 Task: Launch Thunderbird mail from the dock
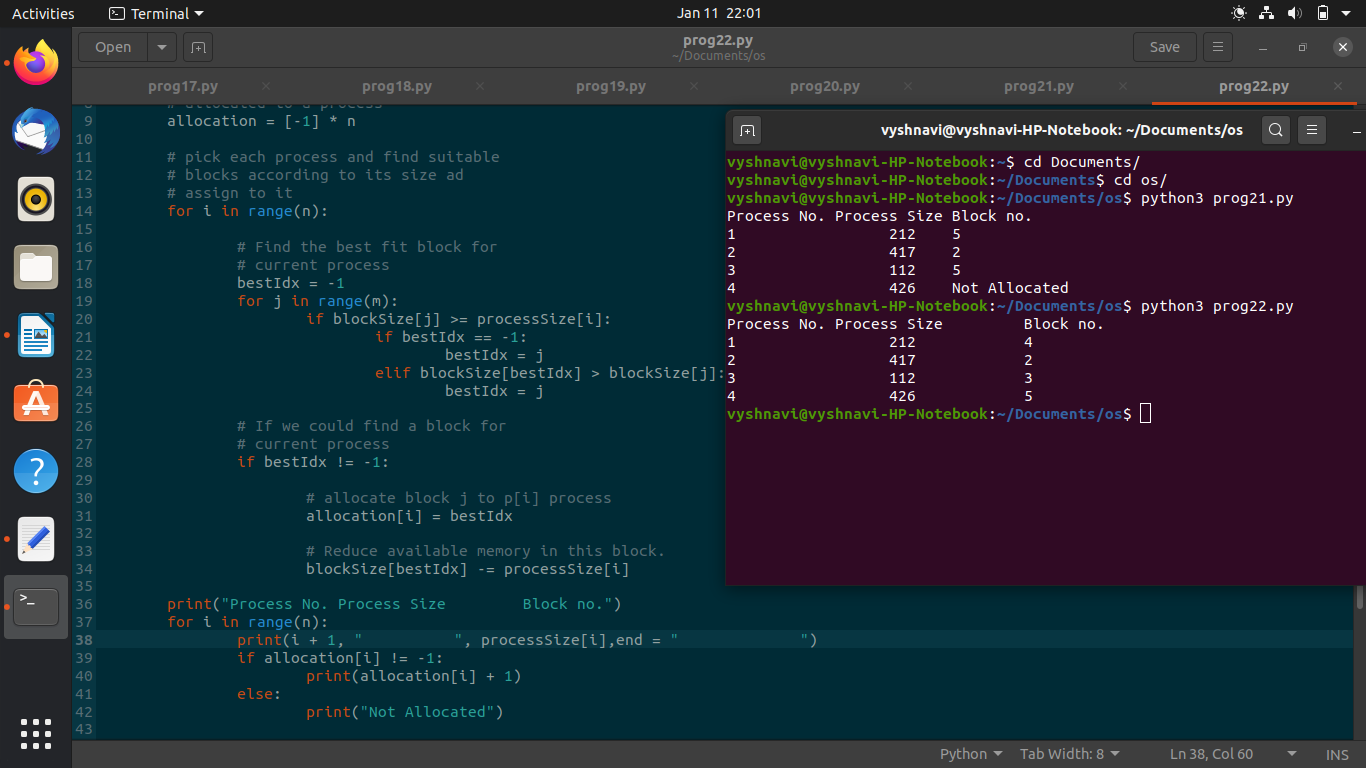coord(36,131)
